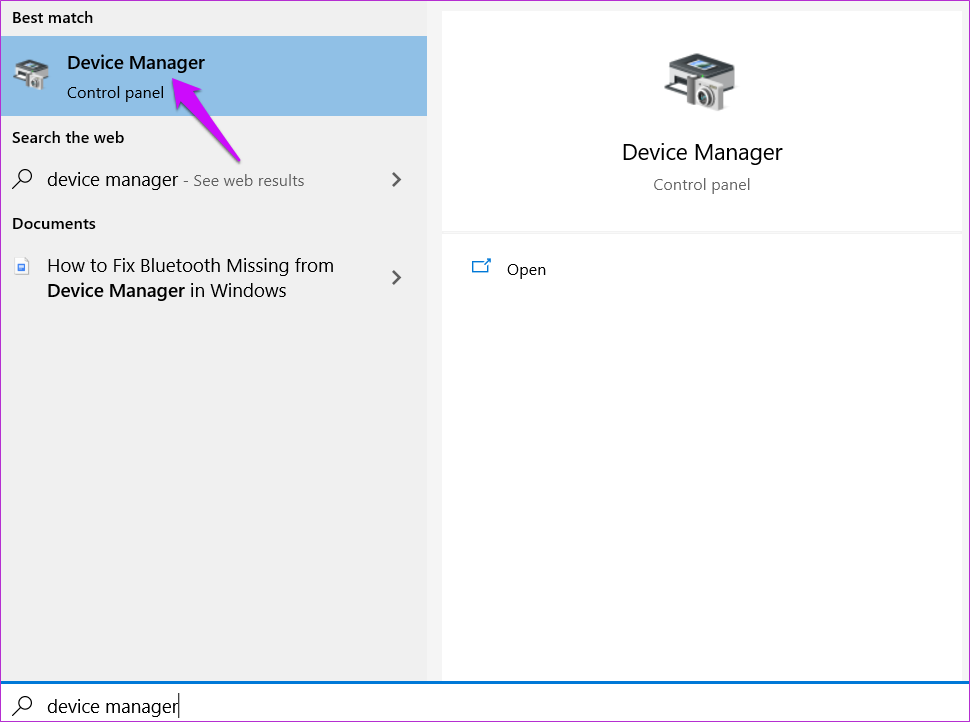Click the Open command in the preview pane

(x=527, y=269)
